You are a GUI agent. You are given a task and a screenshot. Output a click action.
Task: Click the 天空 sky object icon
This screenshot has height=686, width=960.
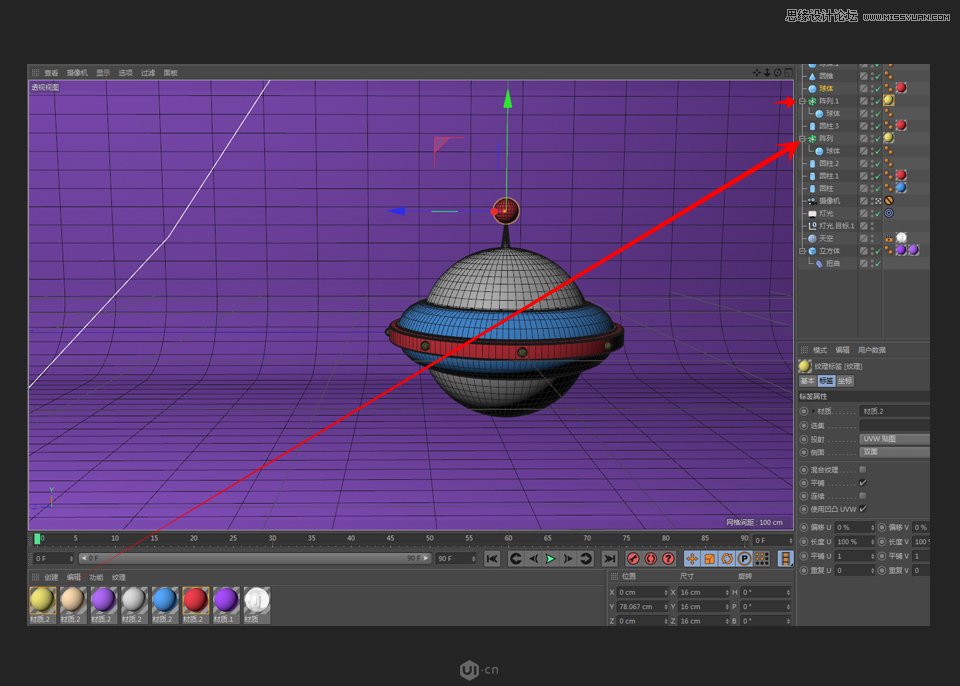pyautogui.click(x=812, y=236)
